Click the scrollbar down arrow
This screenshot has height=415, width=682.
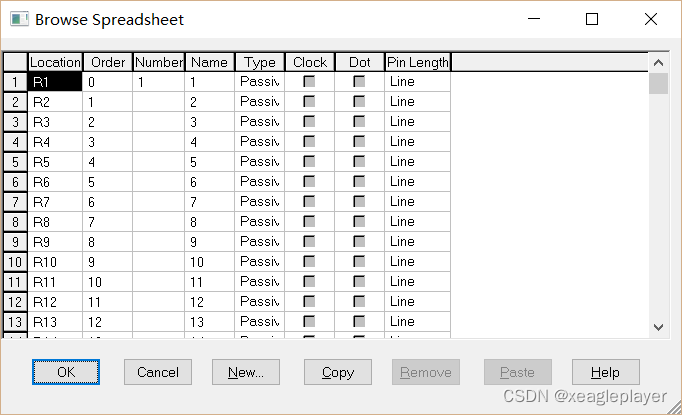click(x=659, y=327)
